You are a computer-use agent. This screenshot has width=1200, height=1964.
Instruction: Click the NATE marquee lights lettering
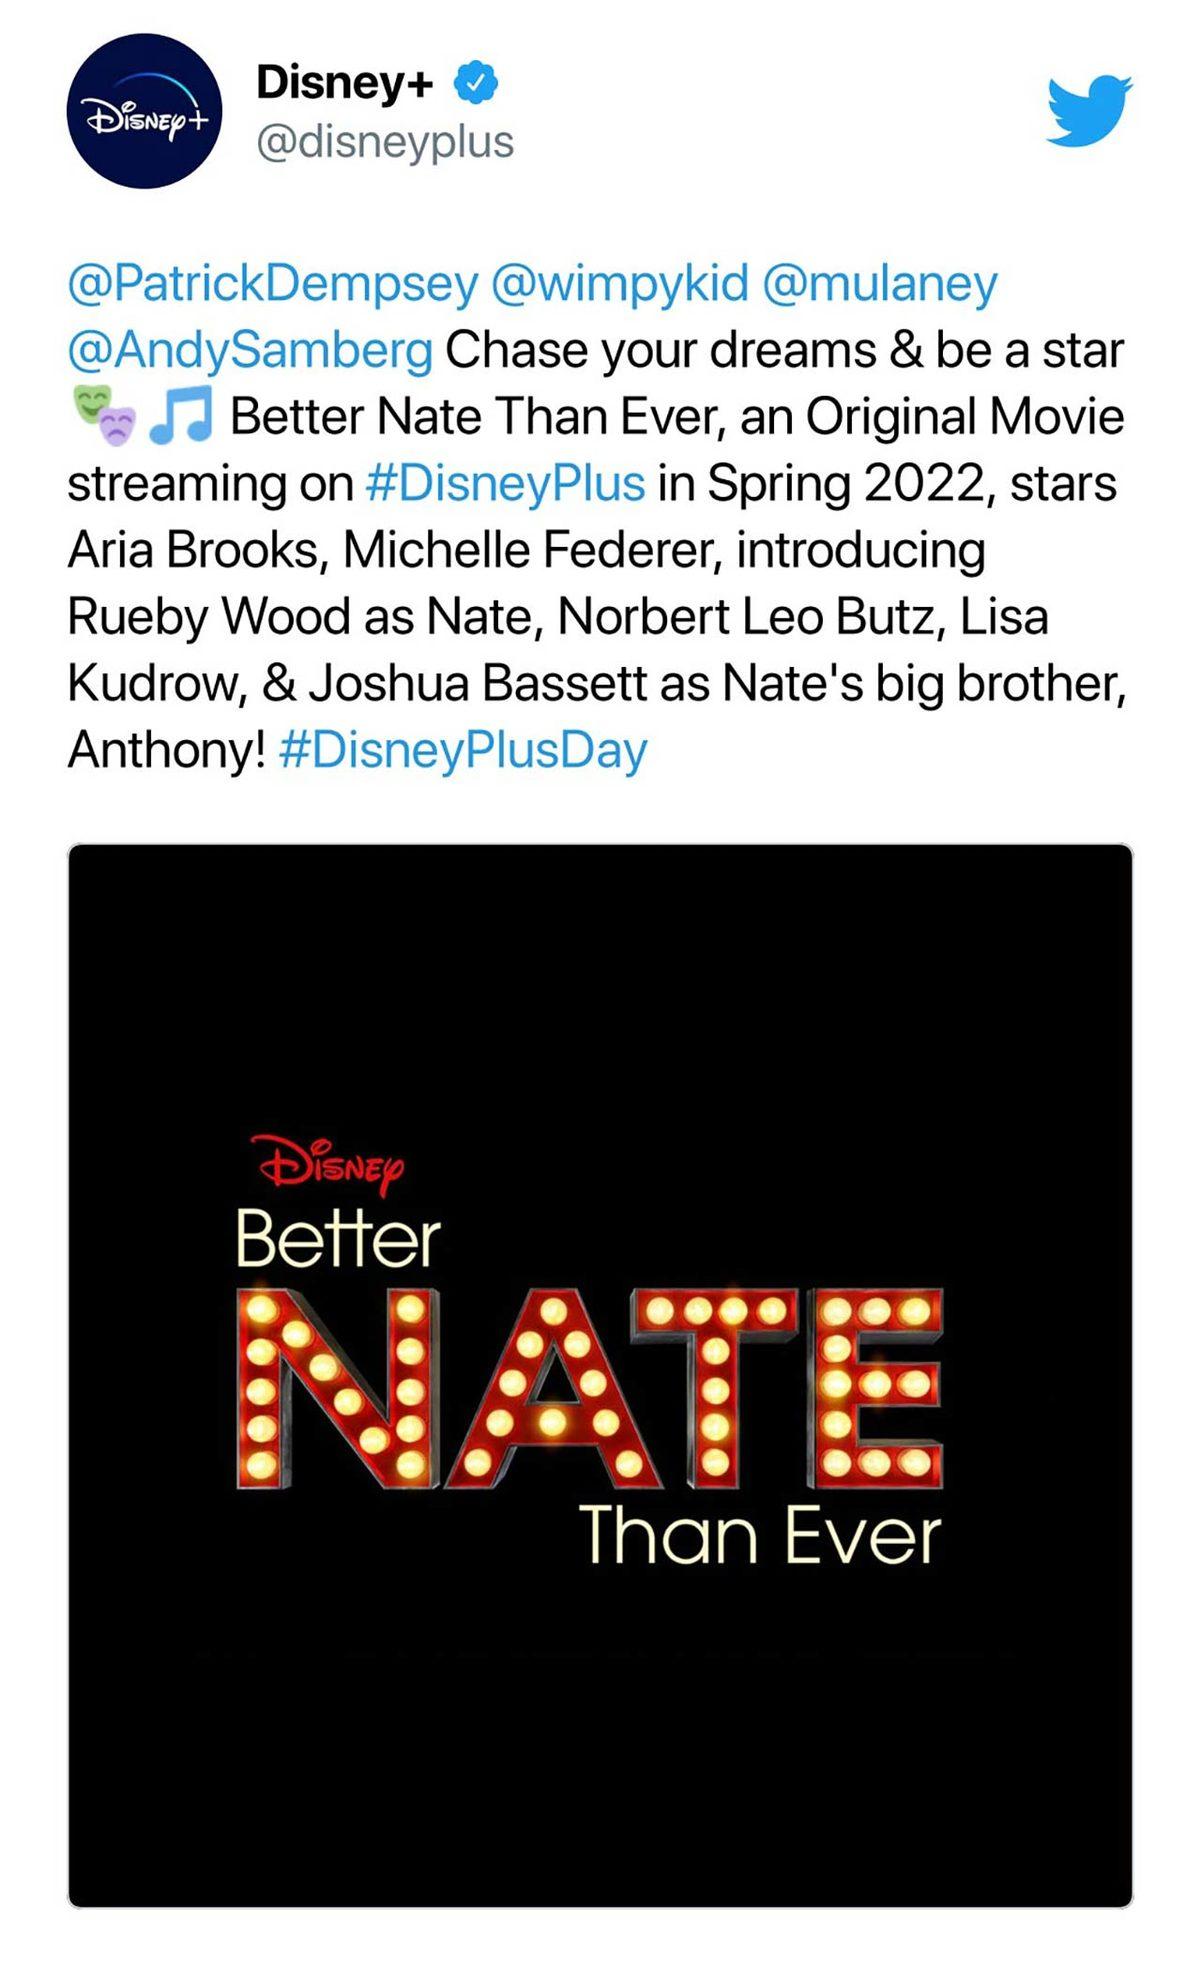tap(590, 1387)
